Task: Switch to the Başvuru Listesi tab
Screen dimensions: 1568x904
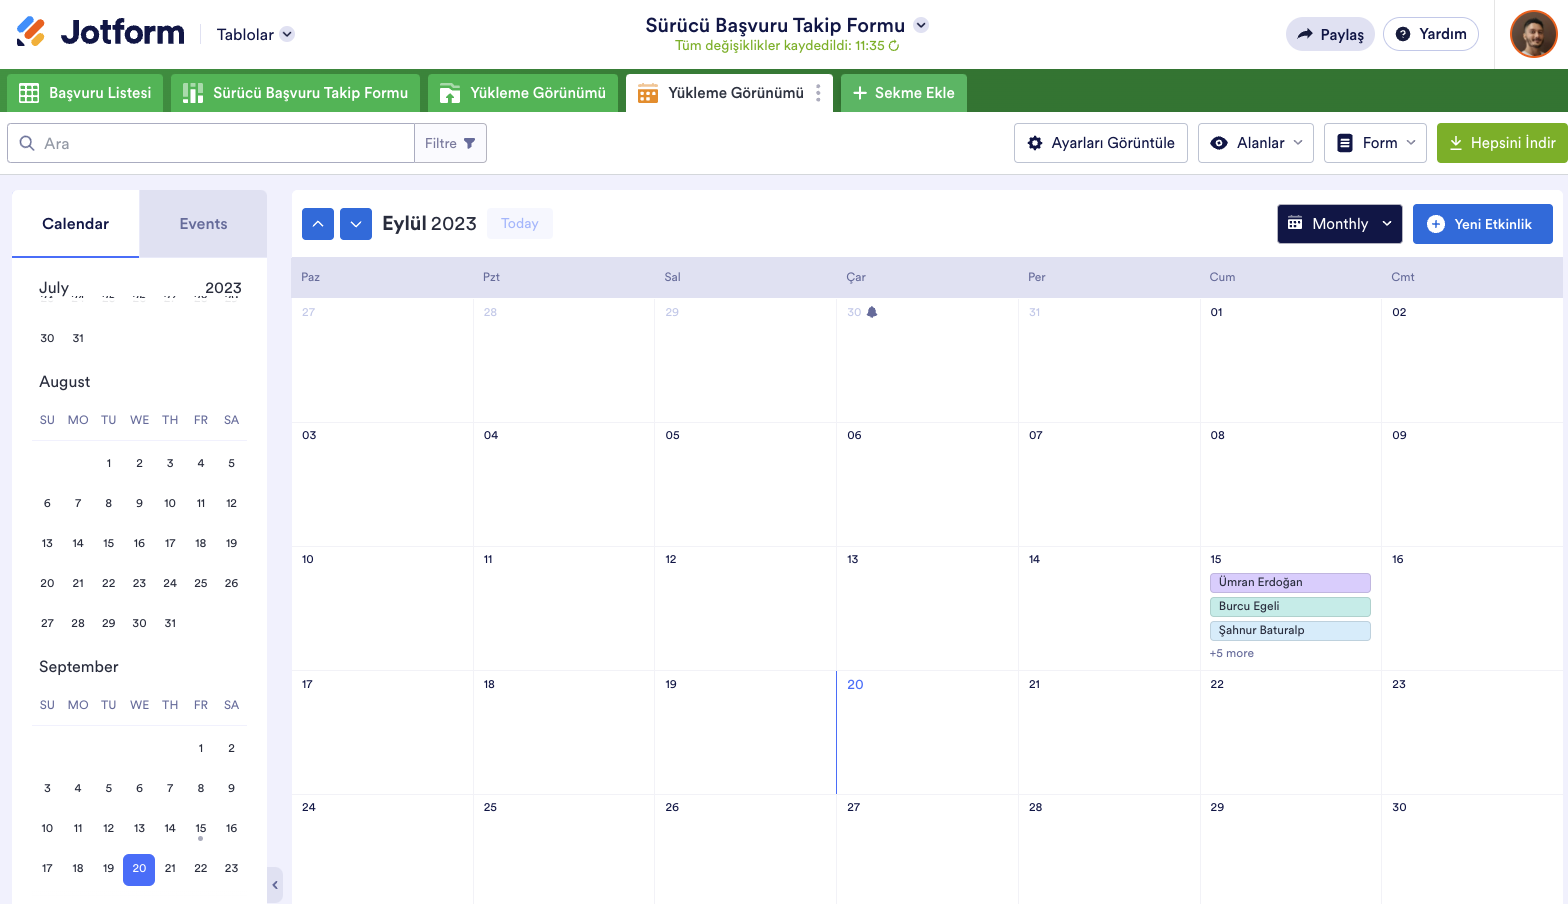Action: click(85, 93)
